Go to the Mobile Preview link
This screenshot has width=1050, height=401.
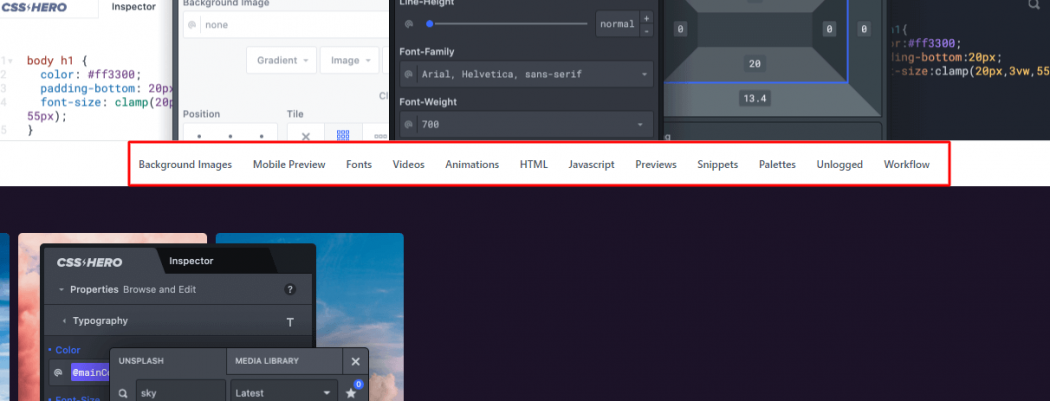coord(289,164)
